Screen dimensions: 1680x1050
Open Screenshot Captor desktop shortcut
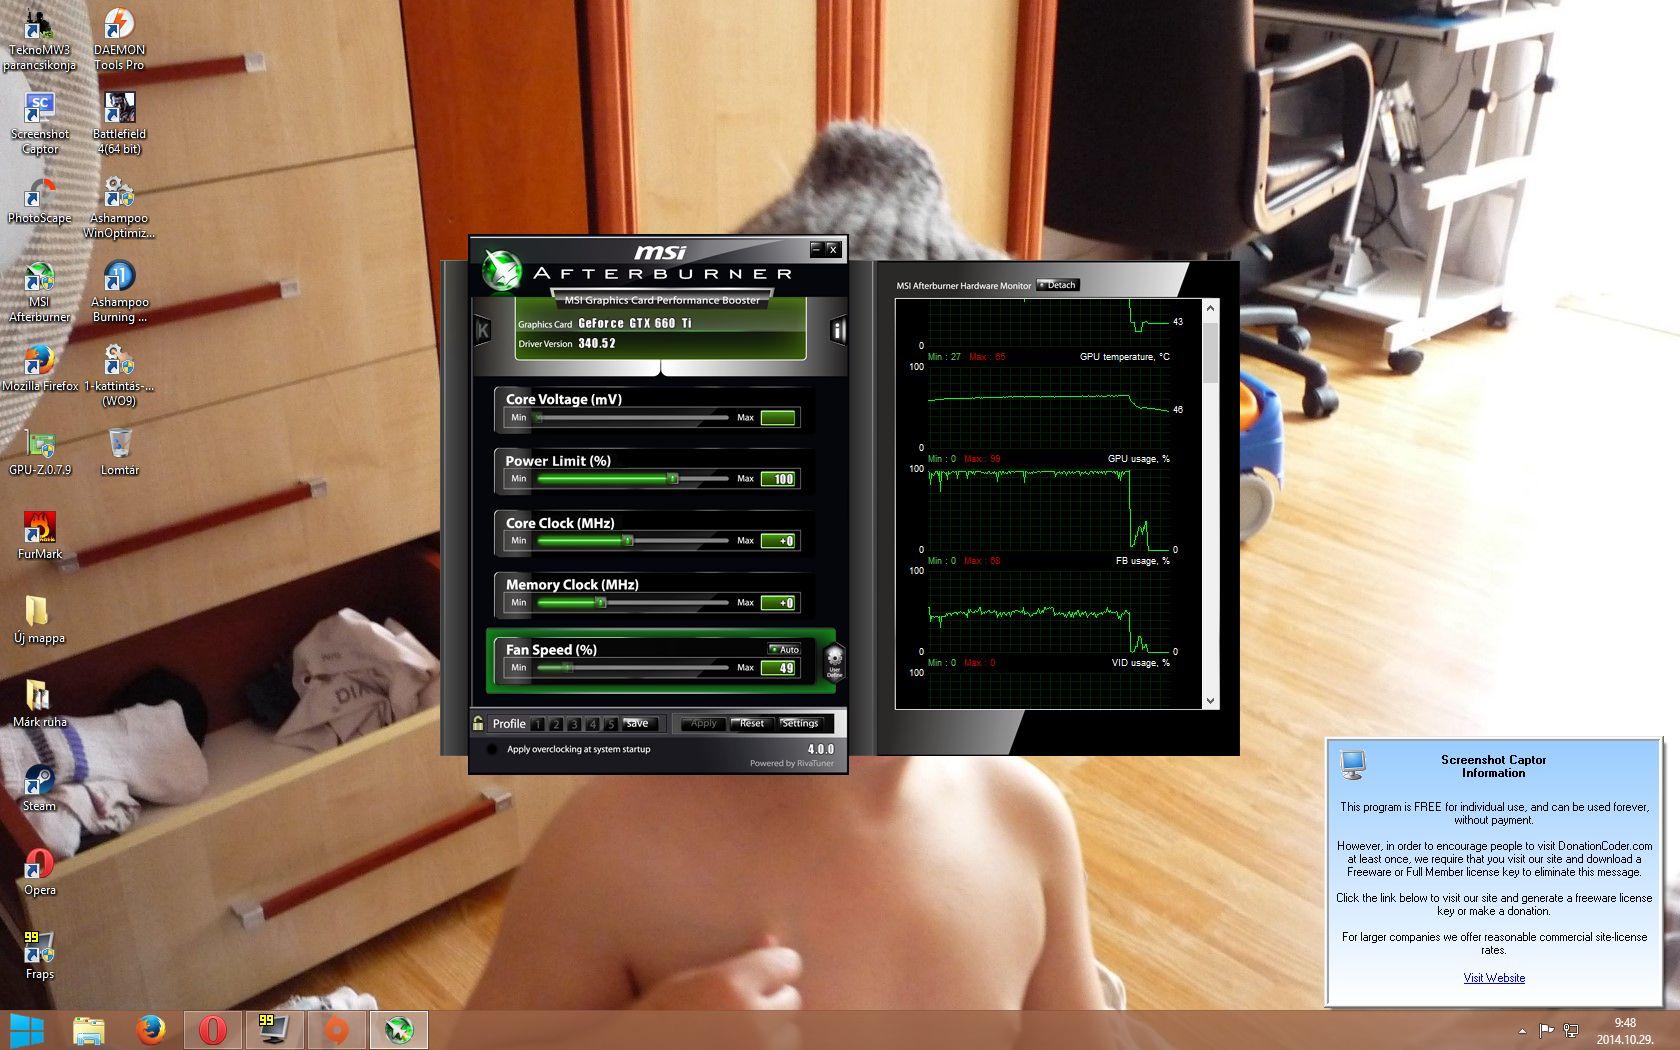point(39,124)
